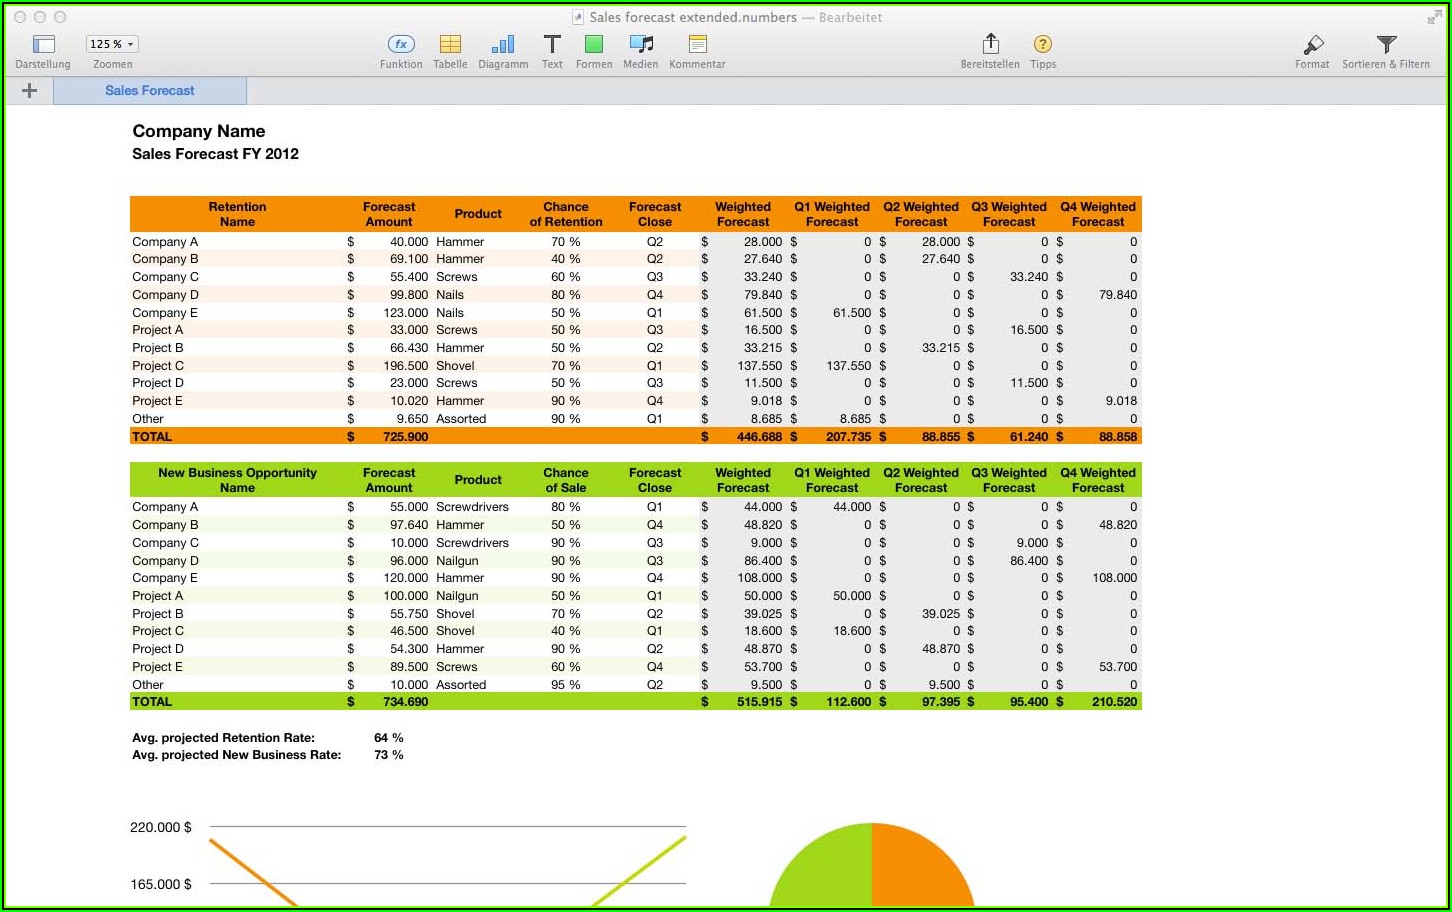Insert a function with Funktion icon
1452x912 pixels.
point(401,45)
